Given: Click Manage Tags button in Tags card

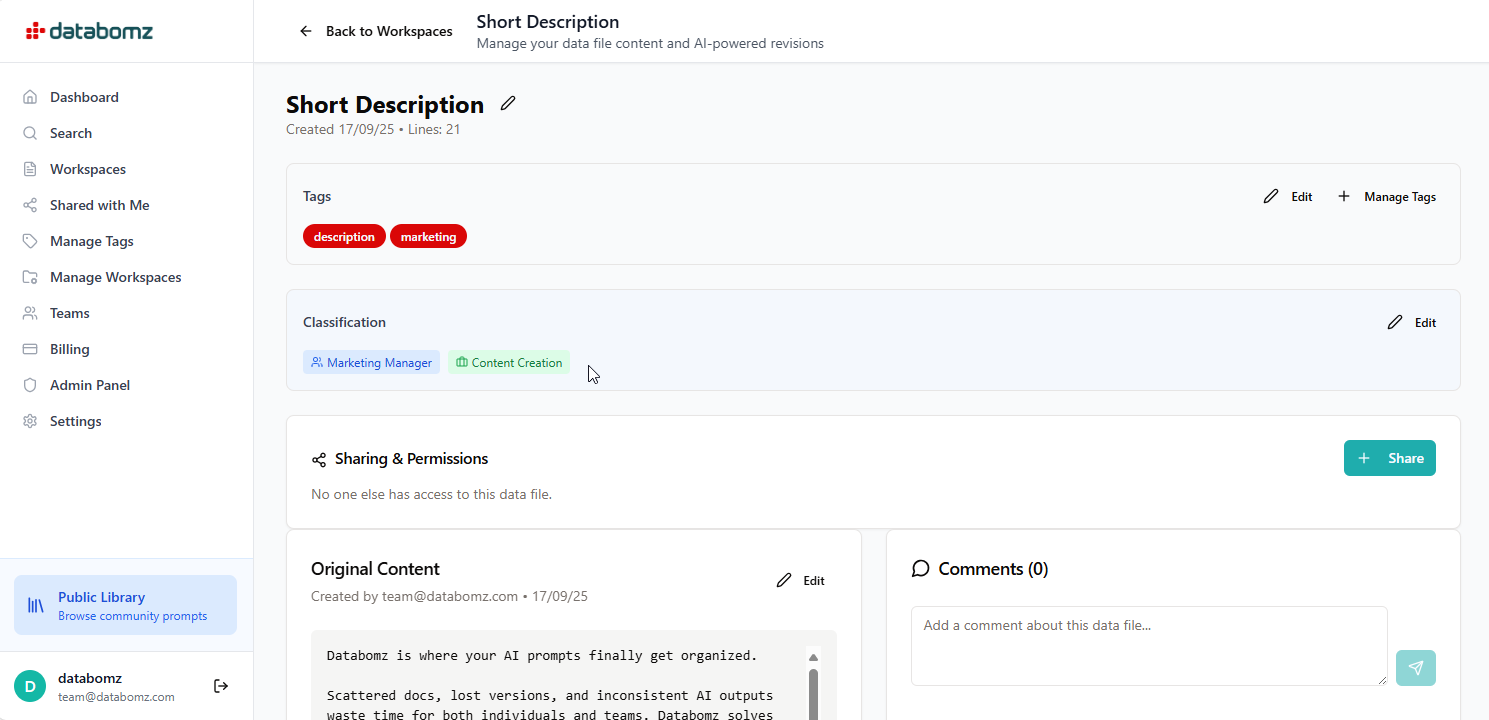Looking at the screenshot, I should [x=1387, y=197].
